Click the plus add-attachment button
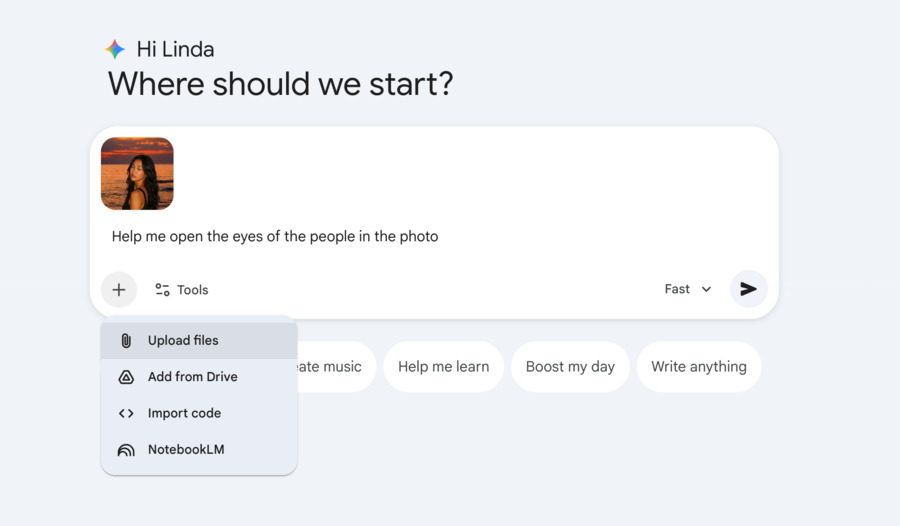Viewport: 900px width, 526px height. pyautogui.click(x=119, y=290)
